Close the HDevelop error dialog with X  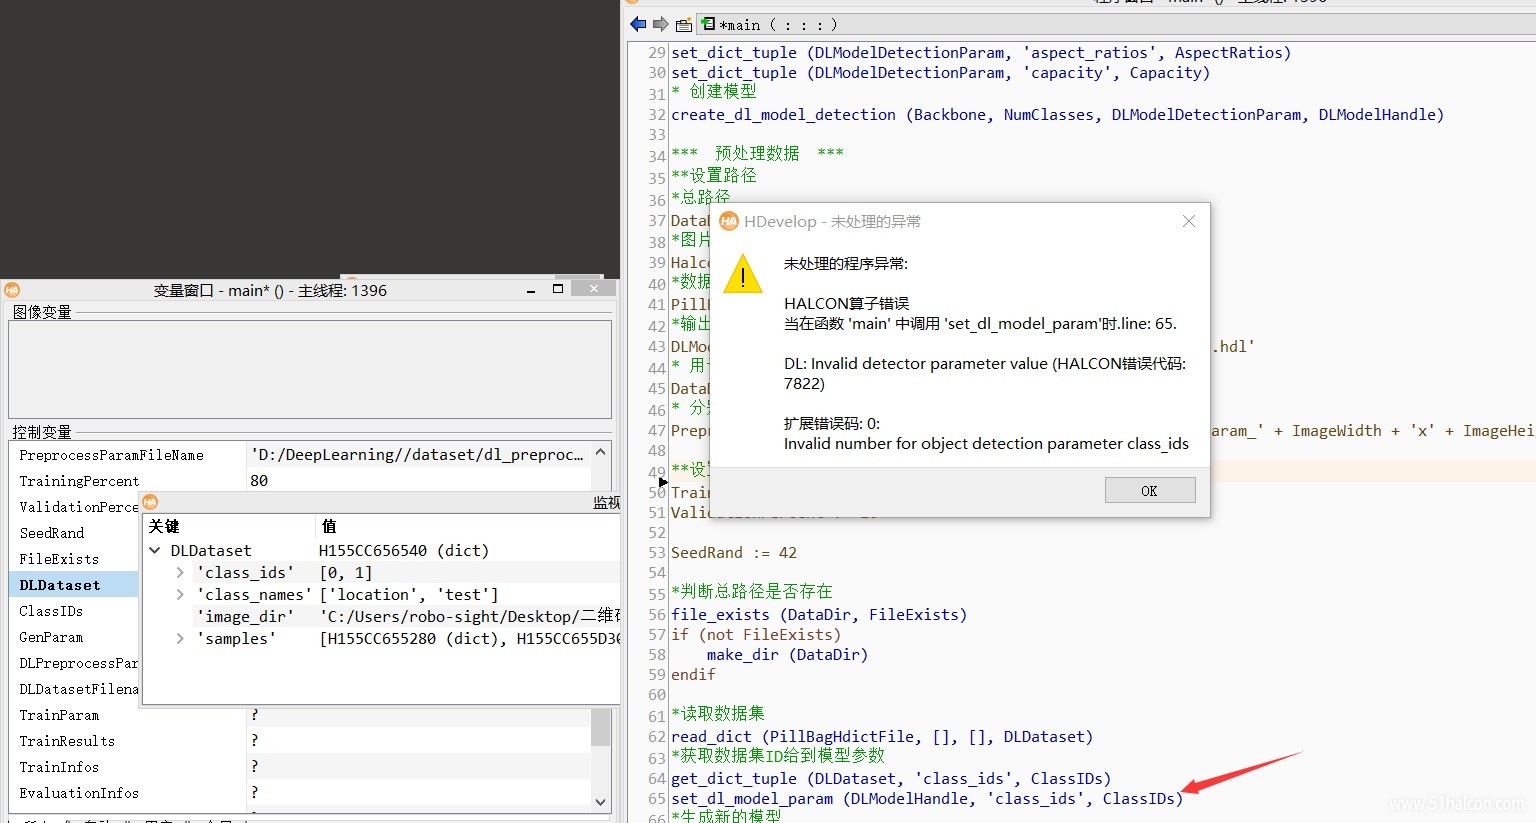(x=1189, y=221)
